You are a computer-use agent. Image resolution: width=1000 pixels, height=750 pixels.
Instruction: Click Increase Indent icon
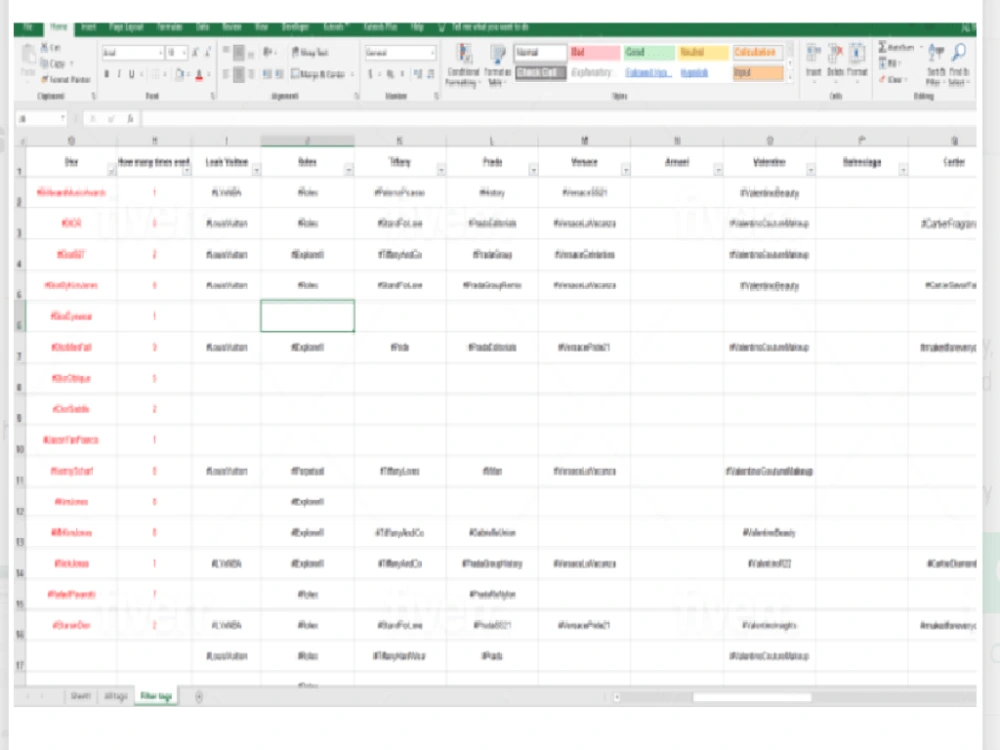click(x=279, y=74)
